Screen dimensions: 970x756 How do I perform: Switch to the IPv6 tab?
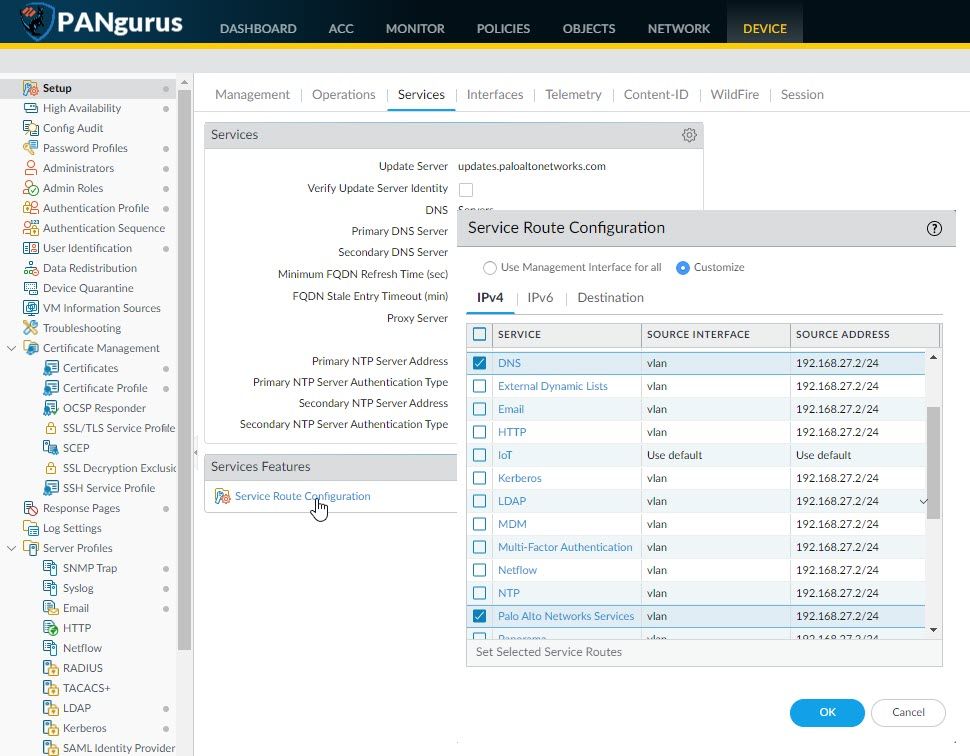pos(540,298)
